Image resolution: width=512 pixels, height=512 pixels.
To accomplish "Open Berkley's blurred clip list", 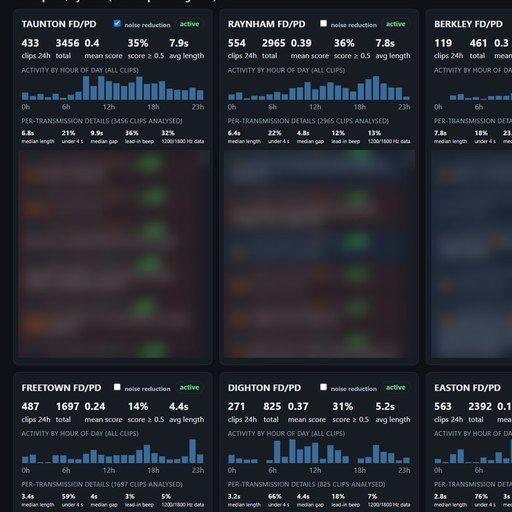I will 471,254.
